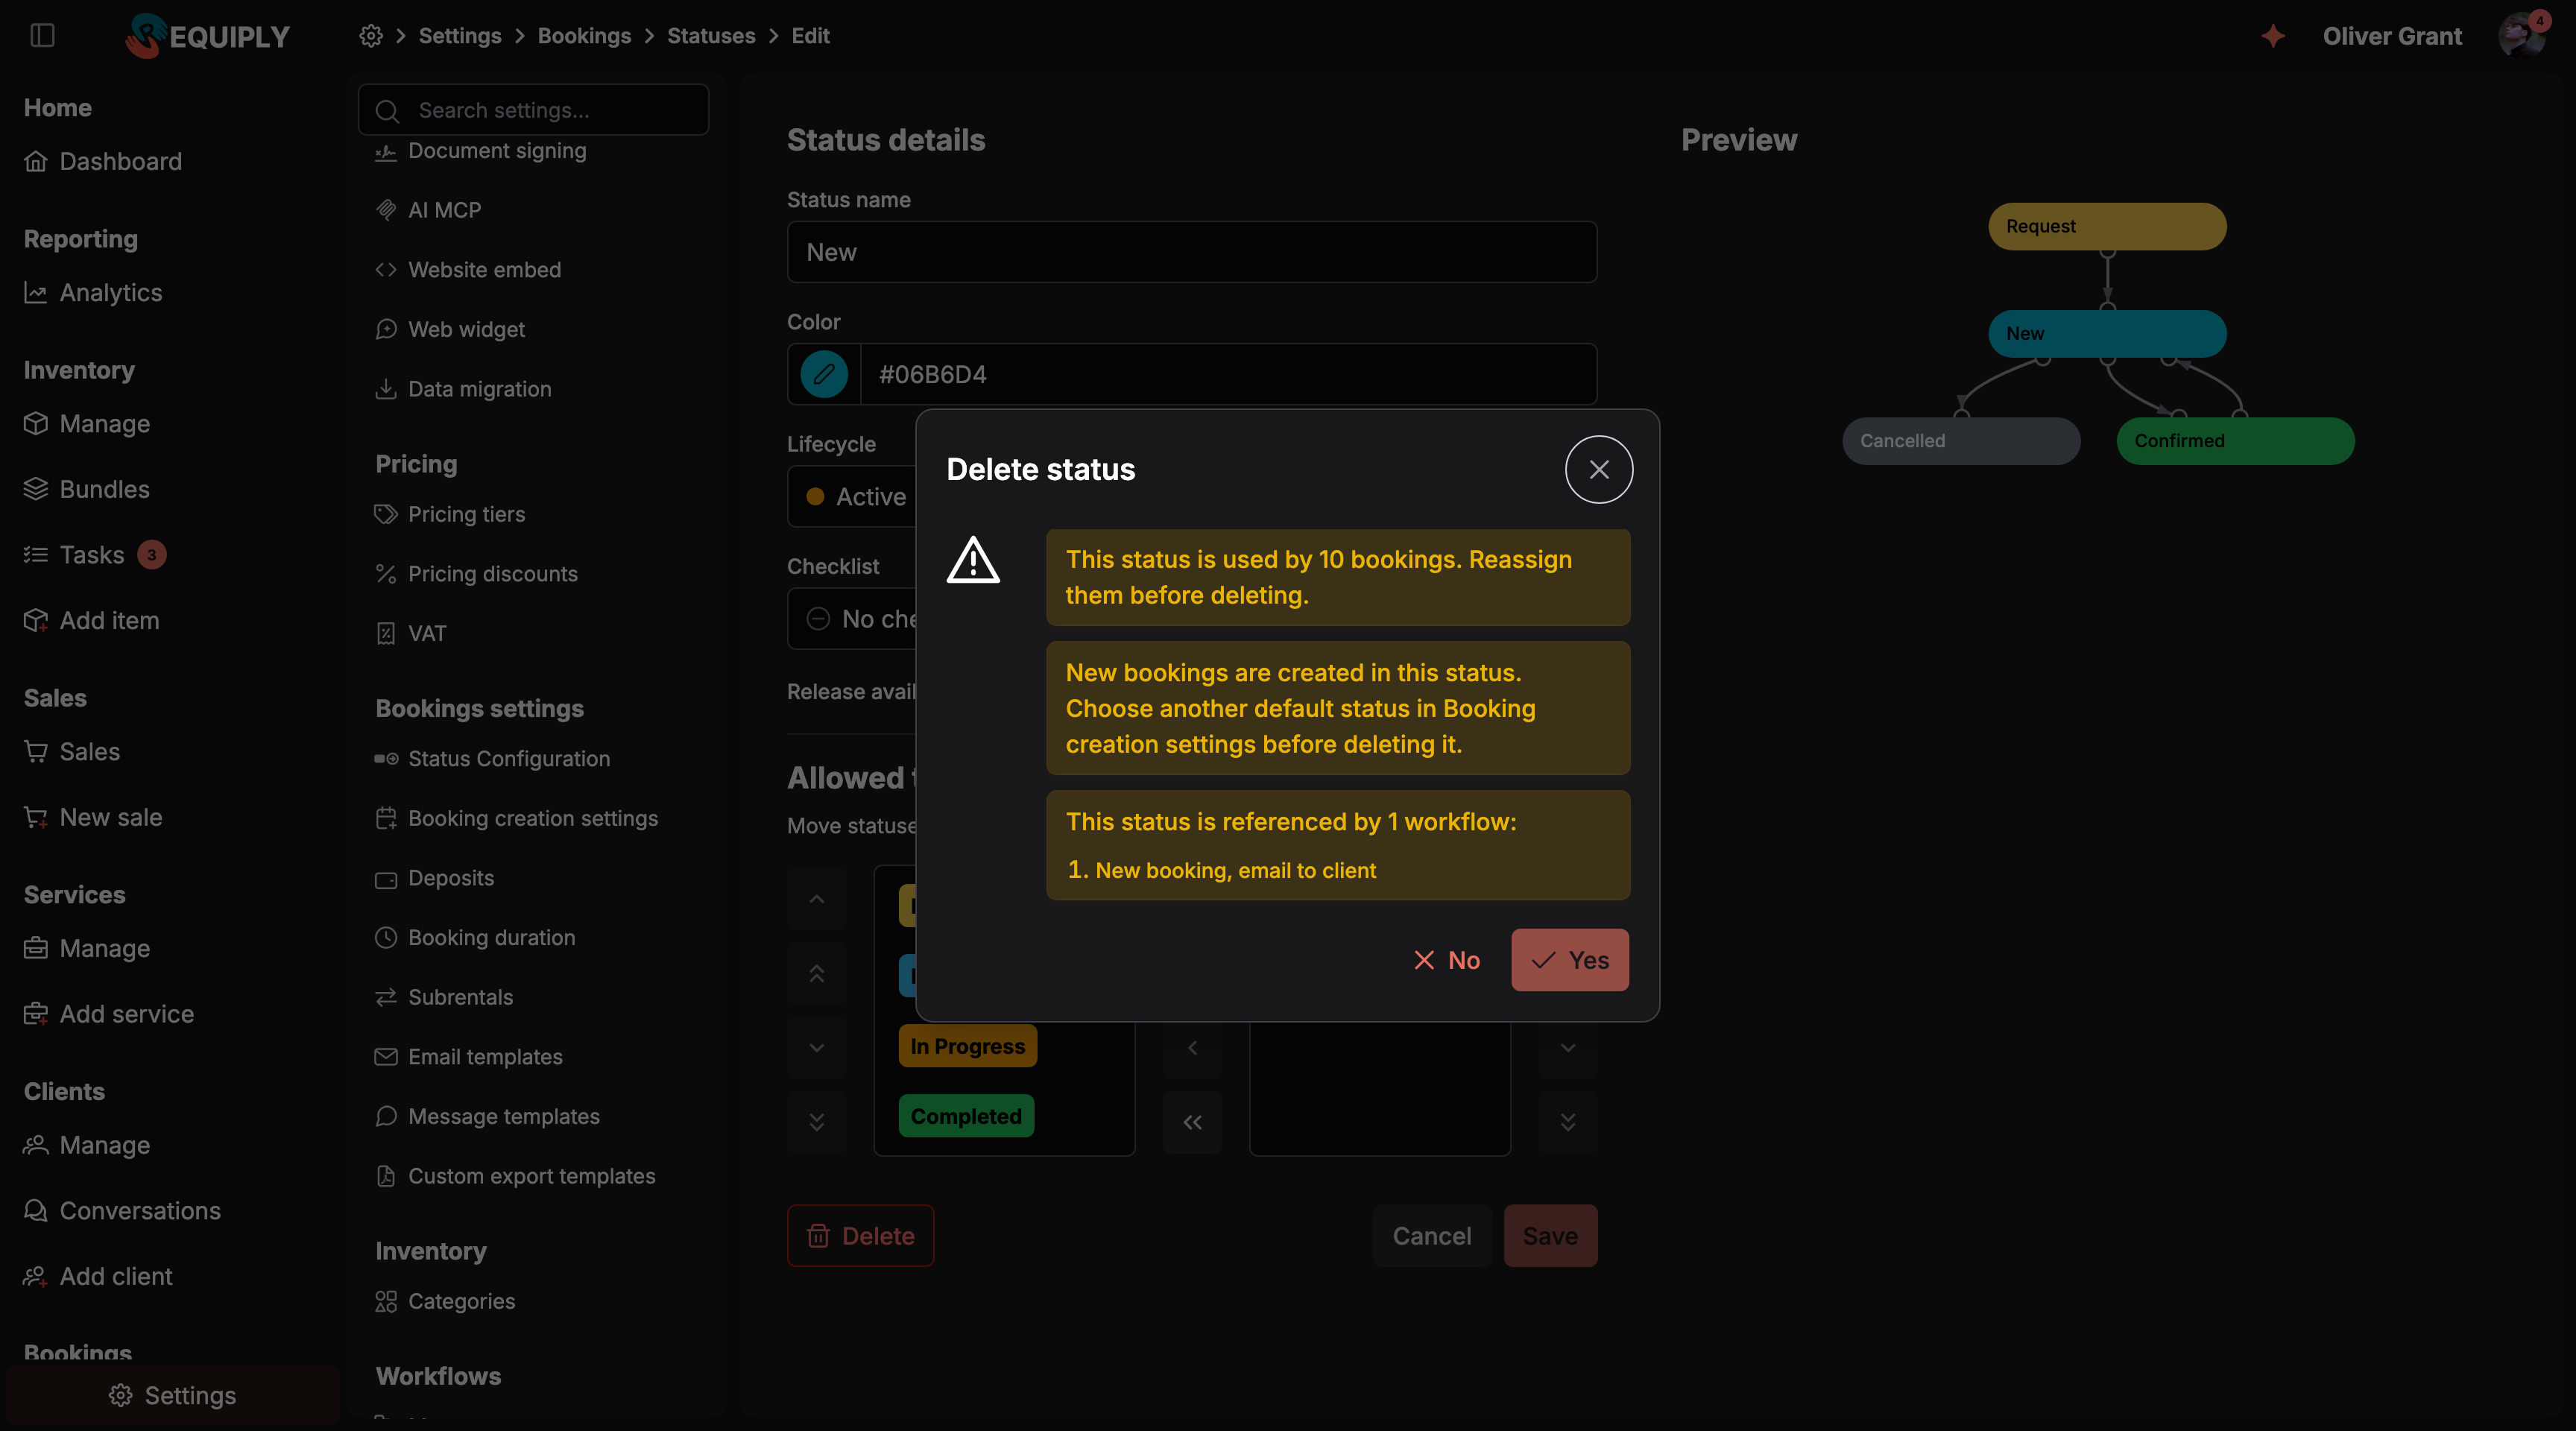Go to the Bookings breadcrumb
Viewport: 2576px width, 1431px height.
[x=584, y=36]
